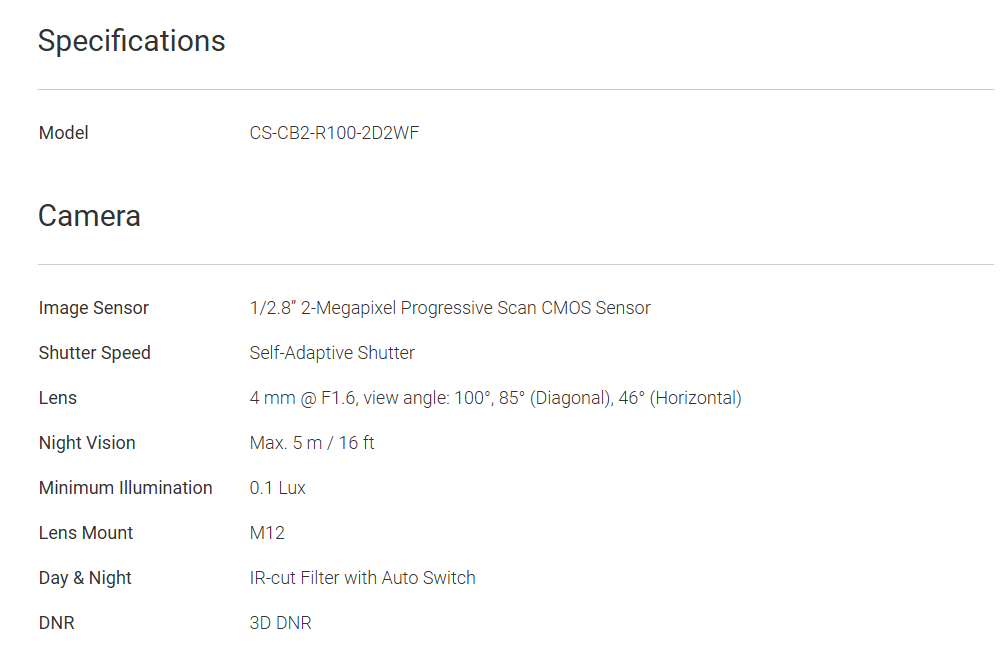
Task: Click the 3D DNR value
Action: [x=280, y=623]
